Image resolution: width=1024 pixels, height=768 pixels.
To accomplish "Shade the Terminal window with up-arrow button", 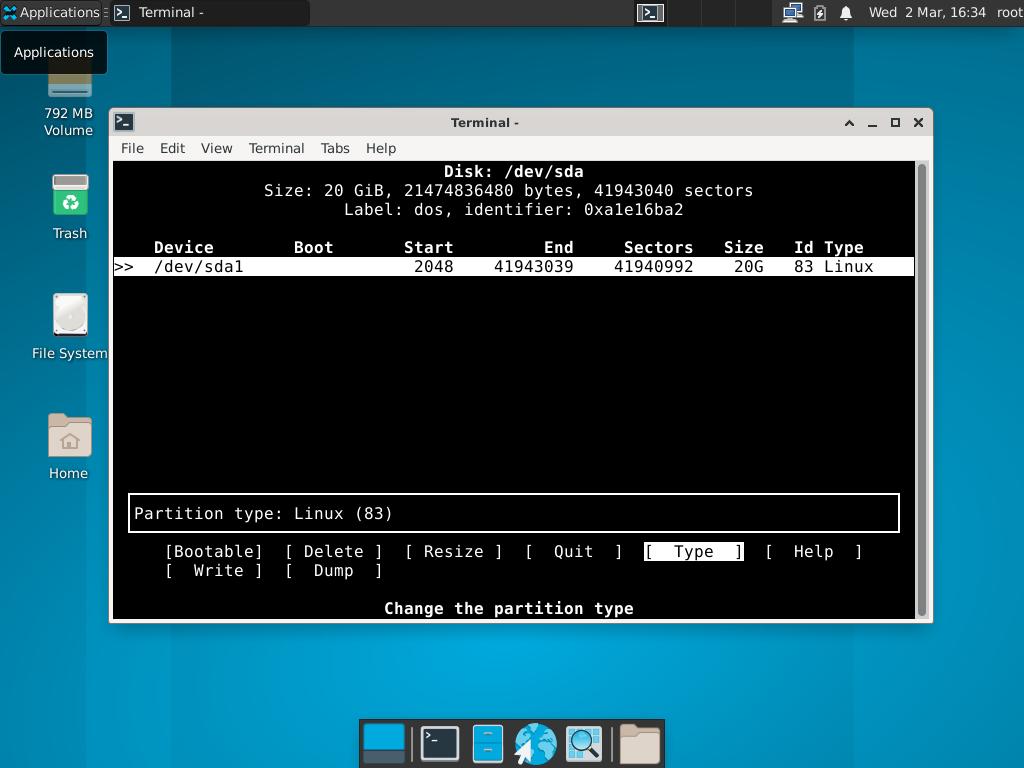I will (x=849, y=123).
